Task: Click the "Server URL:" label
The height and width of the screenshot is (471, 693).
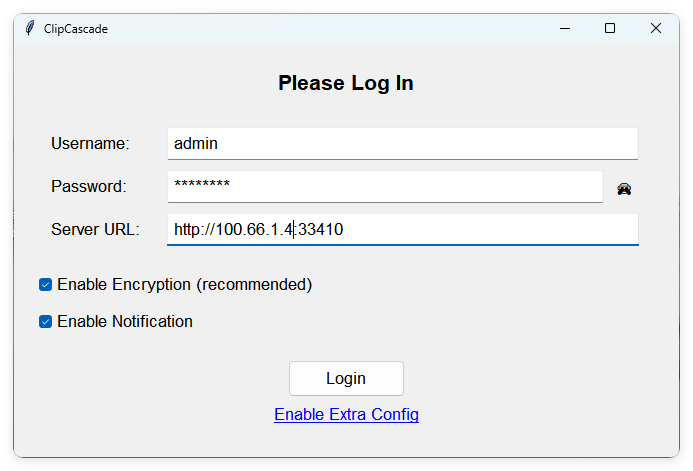Action: [x=95, y=230]
